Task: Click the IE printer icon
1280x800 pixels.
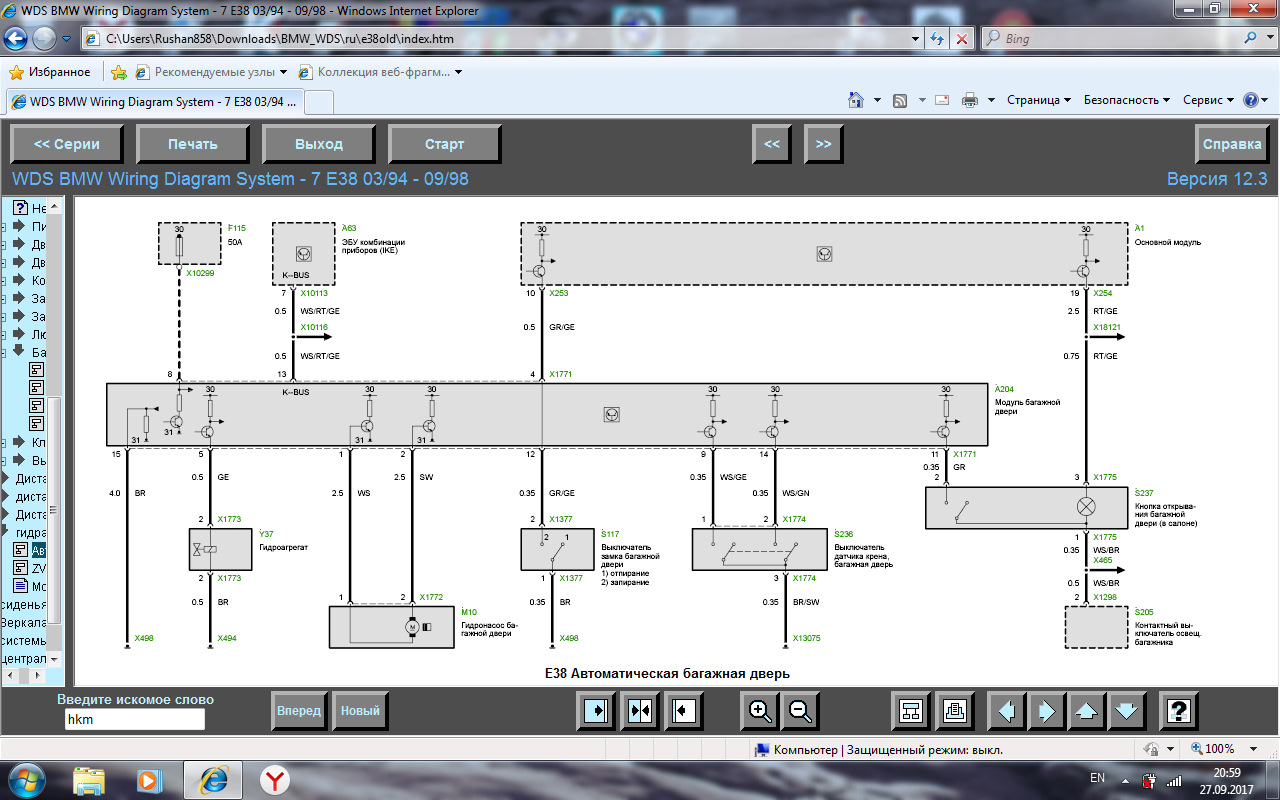Action: pyautogui.click(x=970, y=100)
